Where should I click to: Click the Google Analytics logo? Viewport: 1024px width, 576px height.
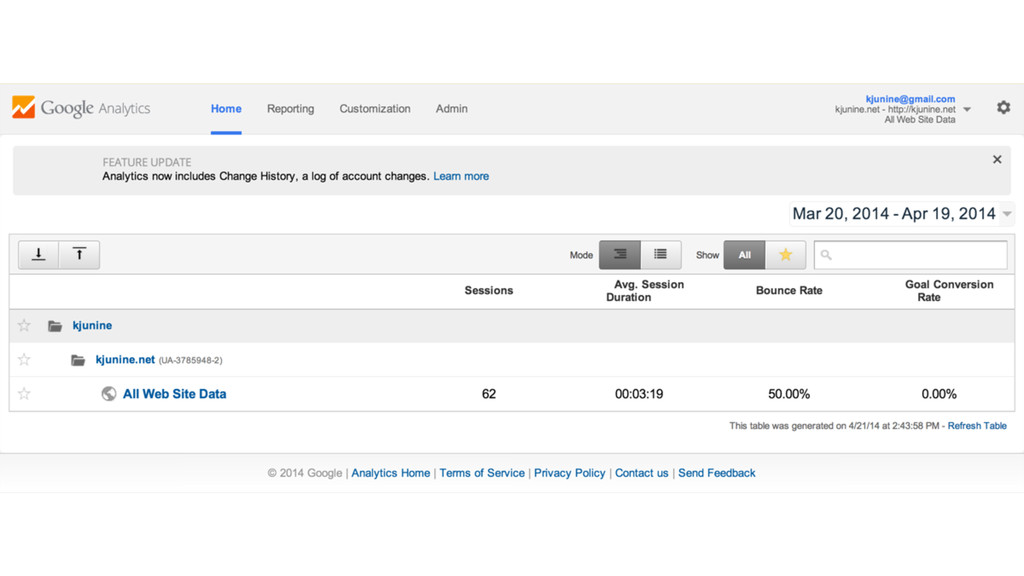click(x=81, y=108)
